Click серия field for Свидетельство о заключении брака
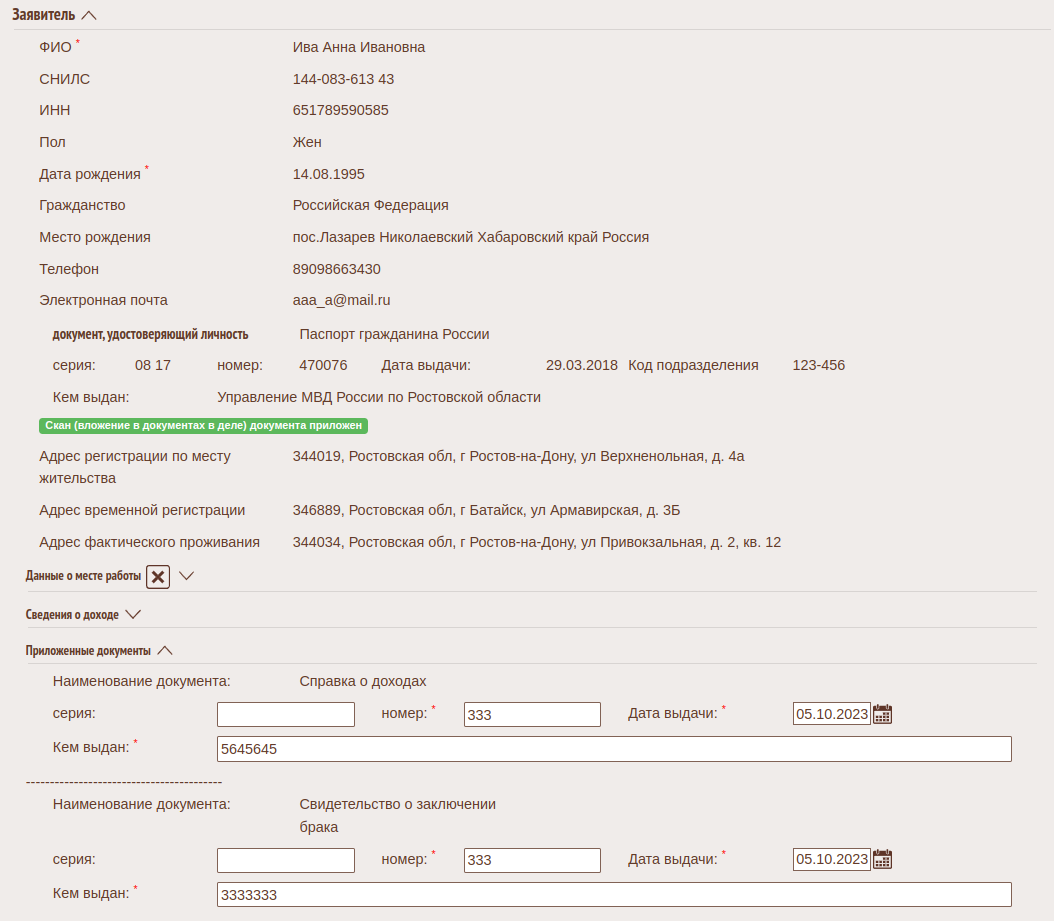This screenshot has height=921, width=1054. point(286,860)
